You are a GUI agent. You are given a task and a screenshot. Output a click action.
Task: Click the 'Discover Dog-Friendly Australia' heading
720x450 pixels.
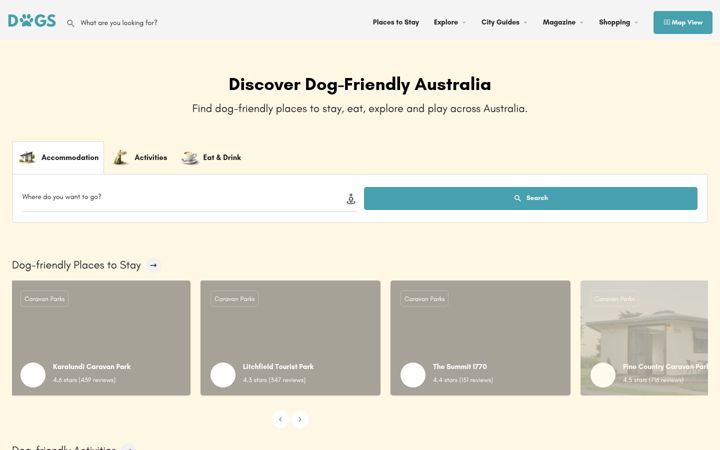point(360,84)
